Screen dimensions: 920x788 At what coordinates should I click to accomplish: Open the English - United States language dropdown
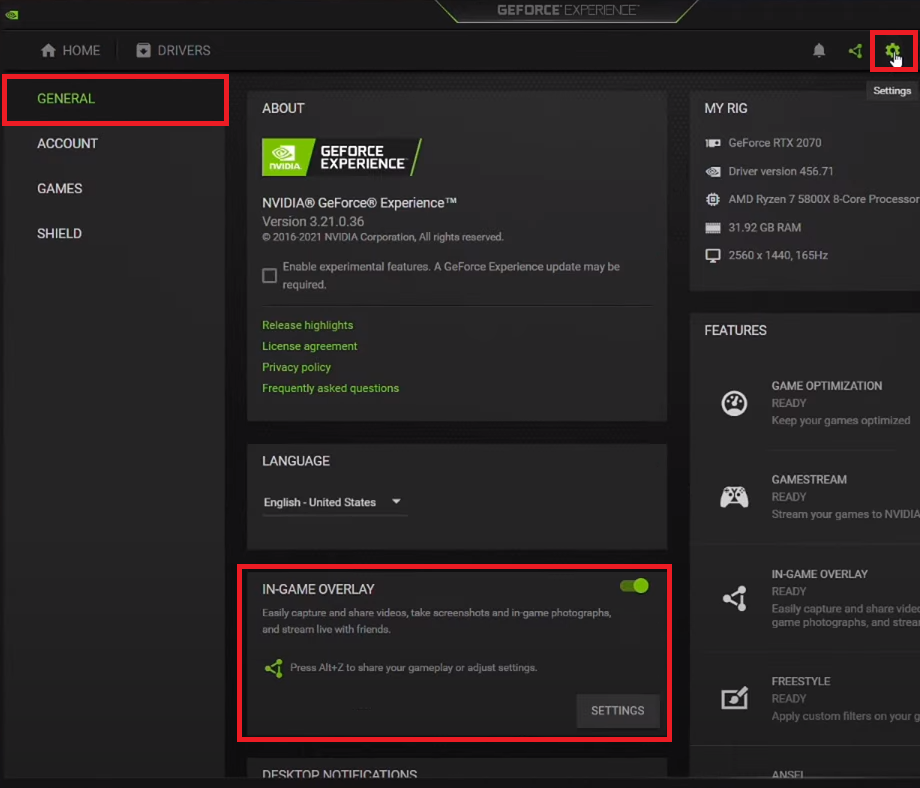point(334,502)
